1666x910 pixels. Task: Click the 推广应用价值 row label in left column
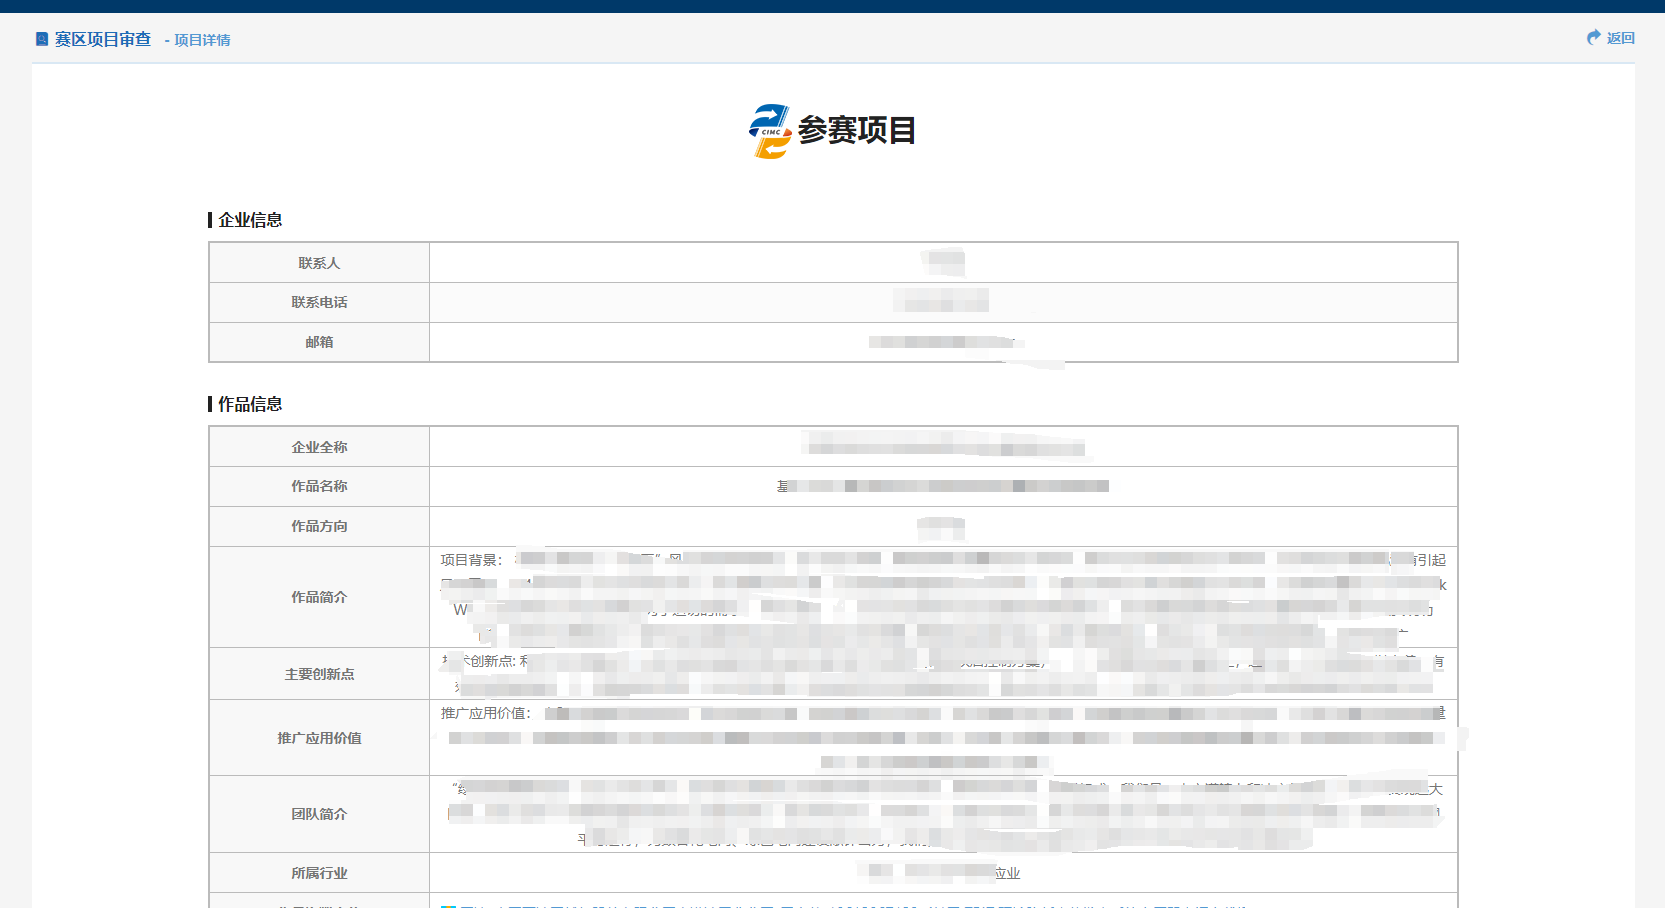point(319,738)
